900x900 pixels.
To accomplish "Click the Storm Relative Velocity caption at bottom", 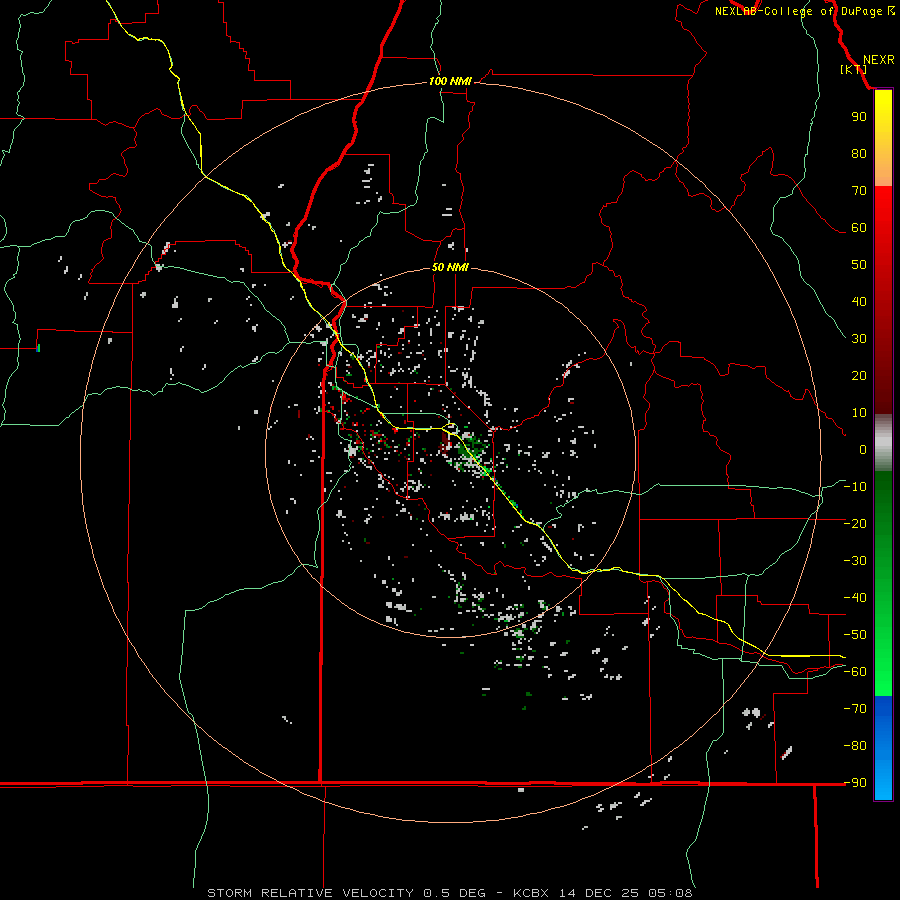I will 449,893.
